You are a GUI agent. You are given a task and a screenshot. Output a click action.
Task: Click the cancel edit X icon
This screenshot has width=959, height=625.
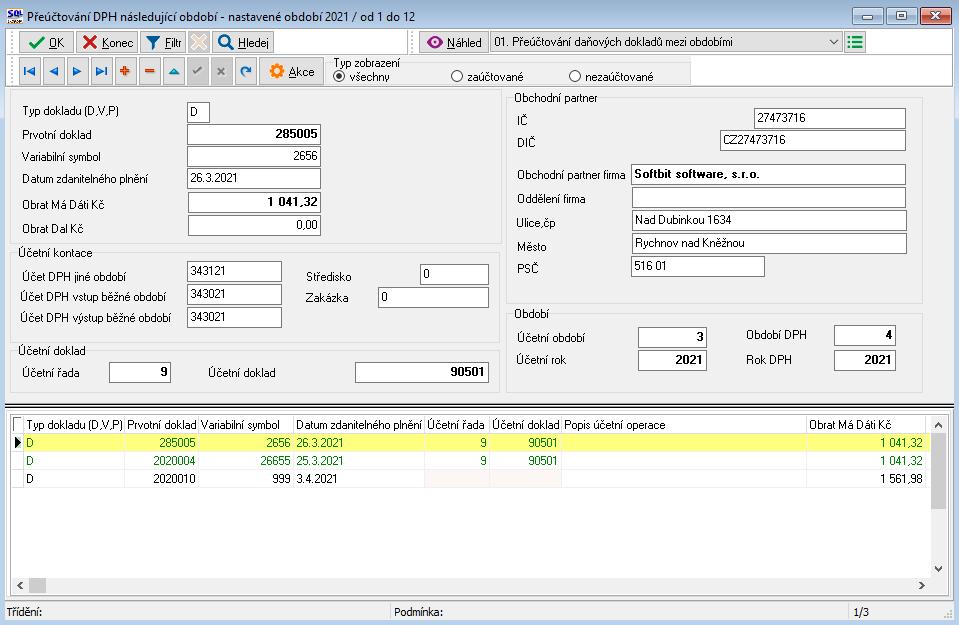click(221, 72)
